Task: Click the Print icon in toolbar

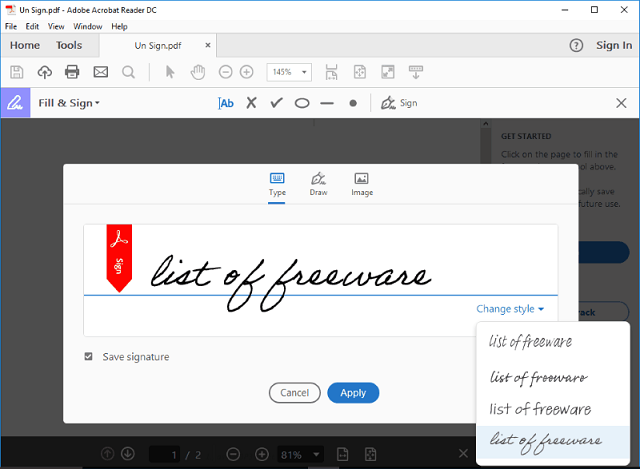Action: (72, 72)
